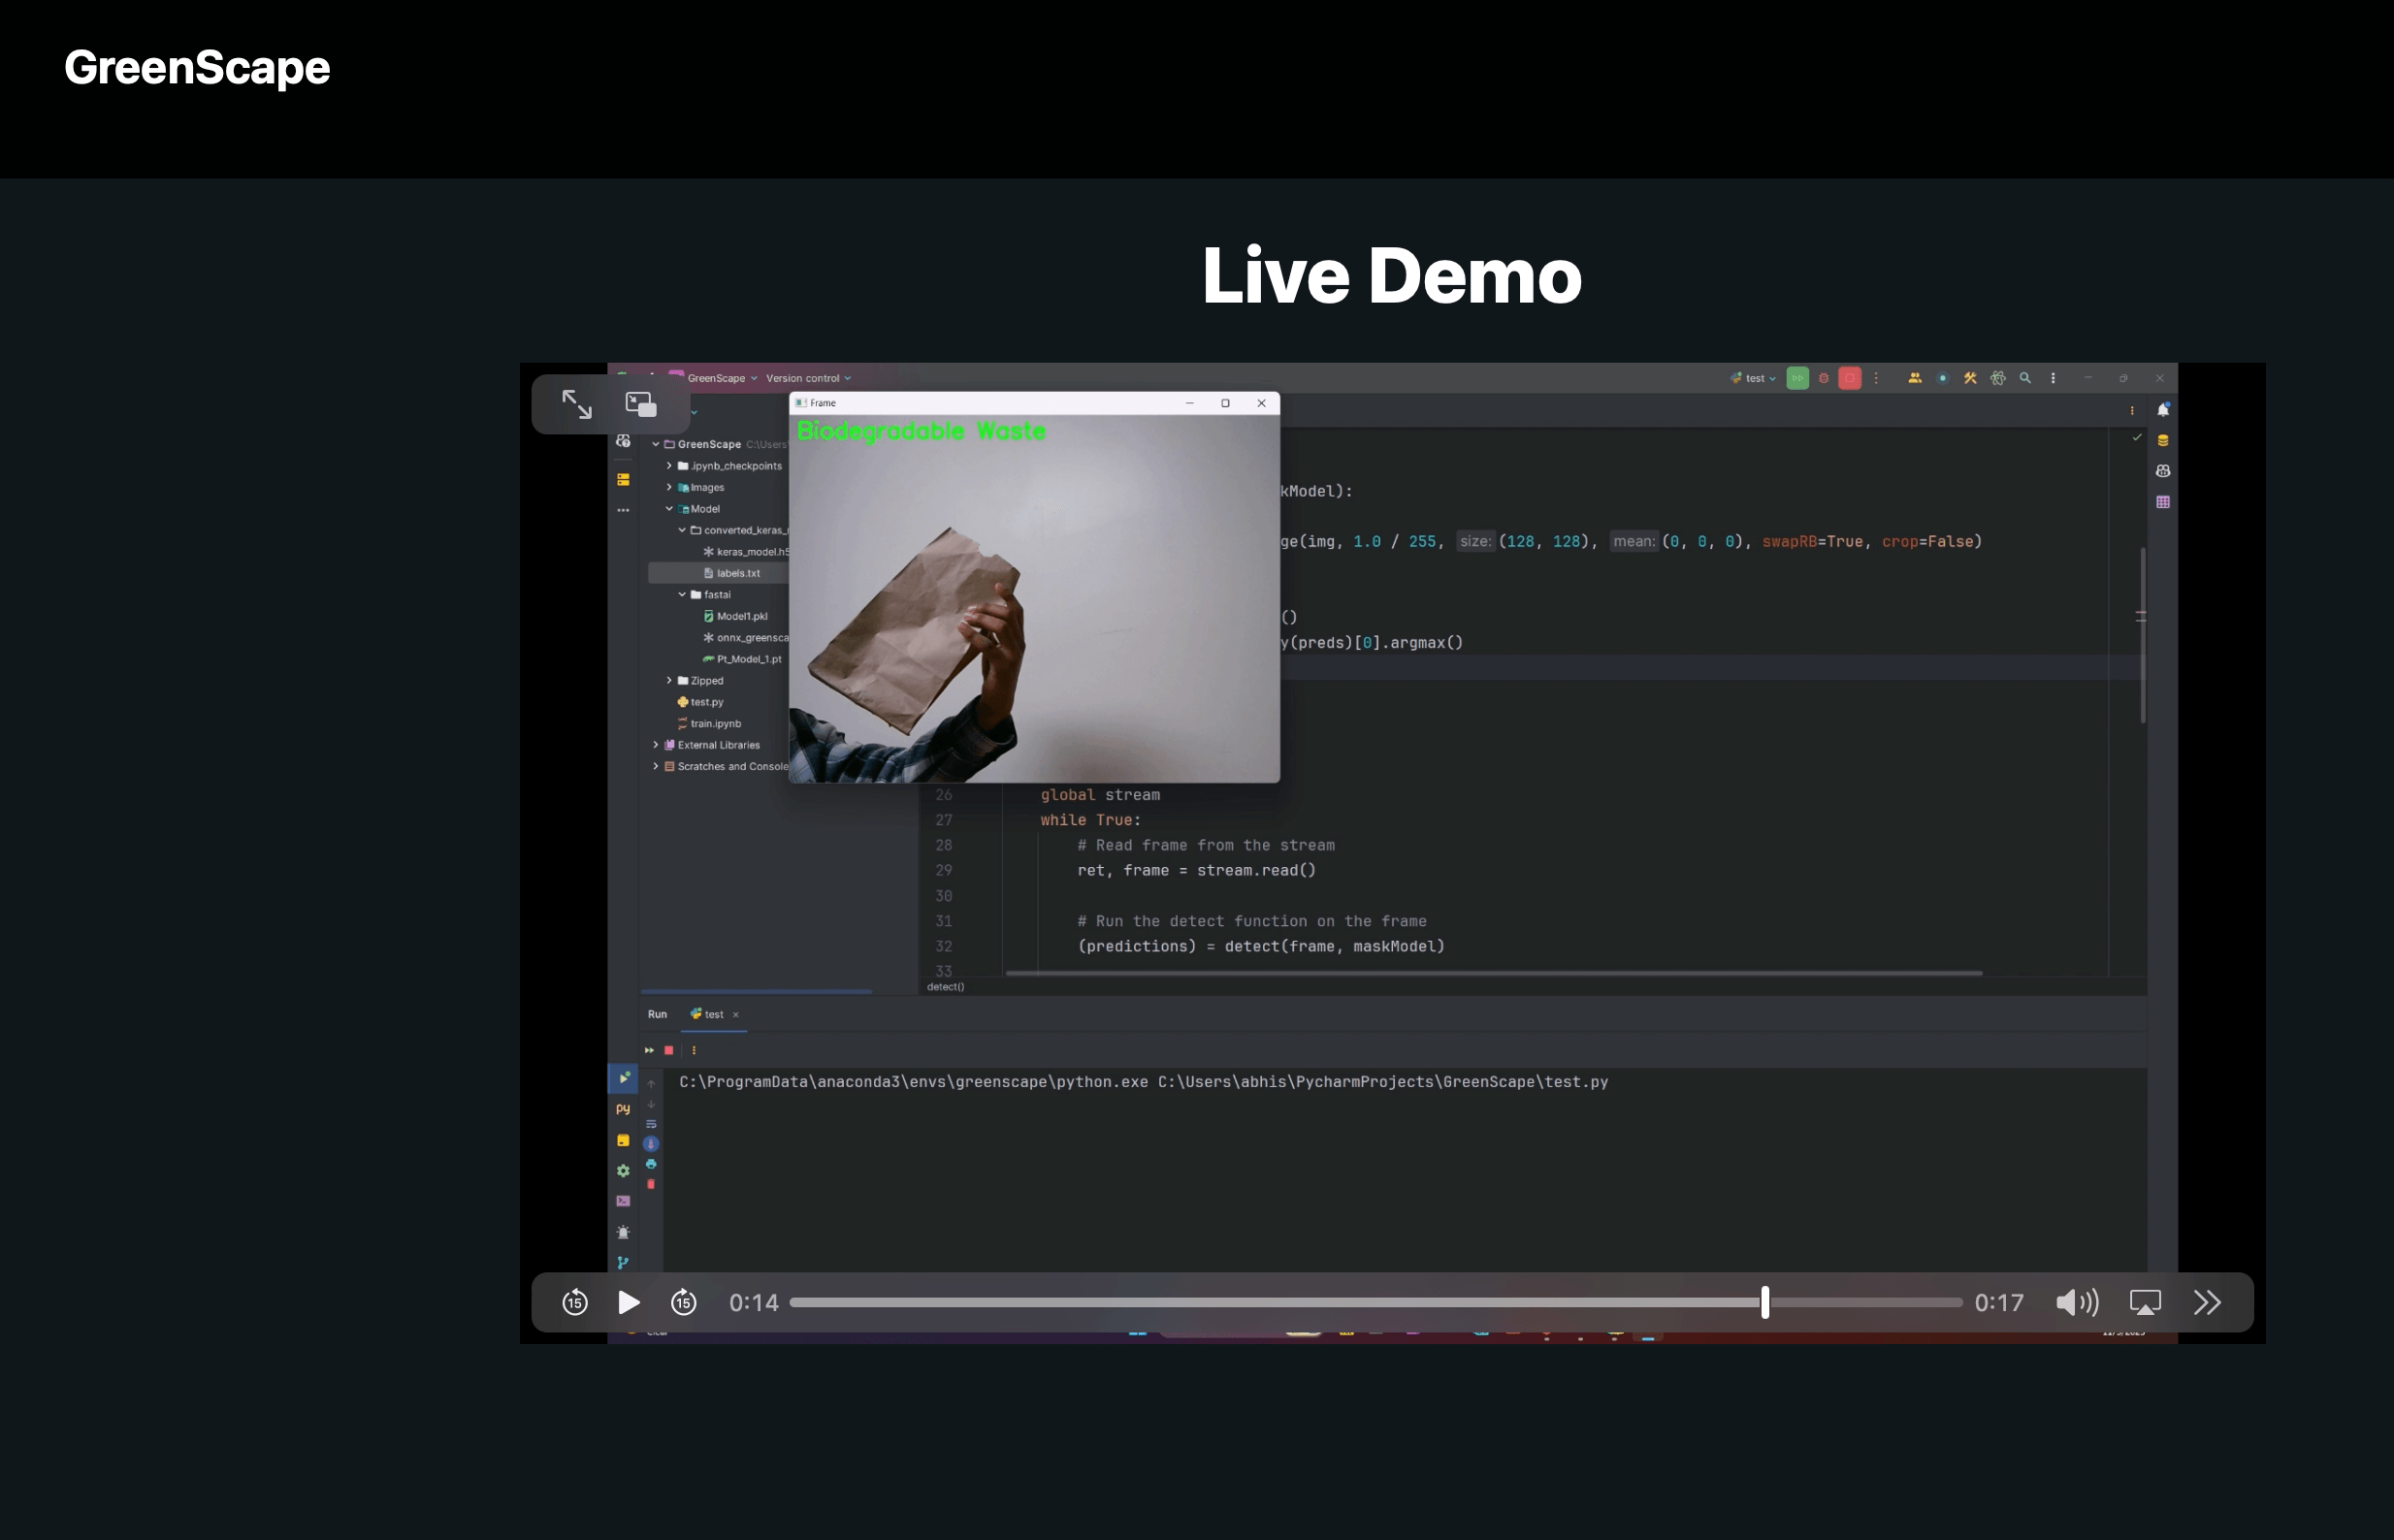
Task: Open the AI assistant atom-shaped icon
Action: coord(1998,378)
